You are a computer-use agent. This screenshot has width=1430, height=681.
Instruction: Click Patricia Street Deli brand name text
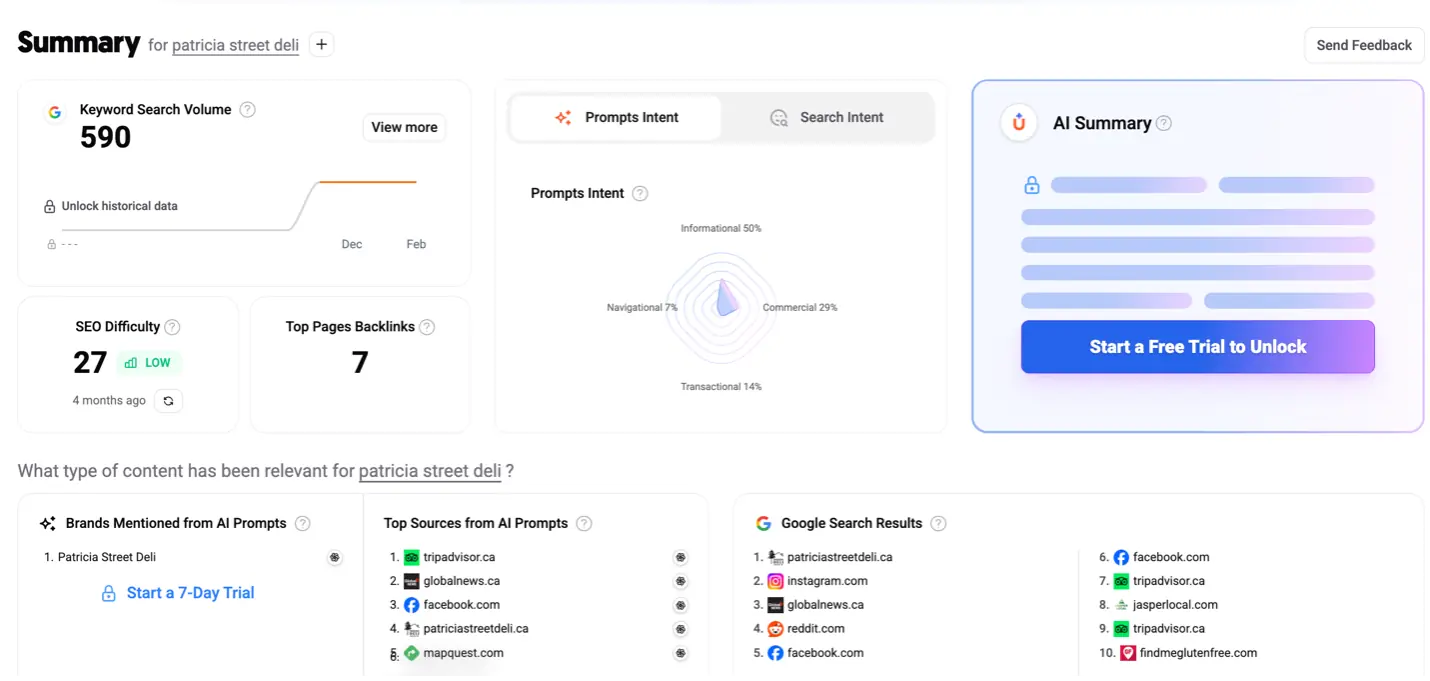click(x=107, y=557)
